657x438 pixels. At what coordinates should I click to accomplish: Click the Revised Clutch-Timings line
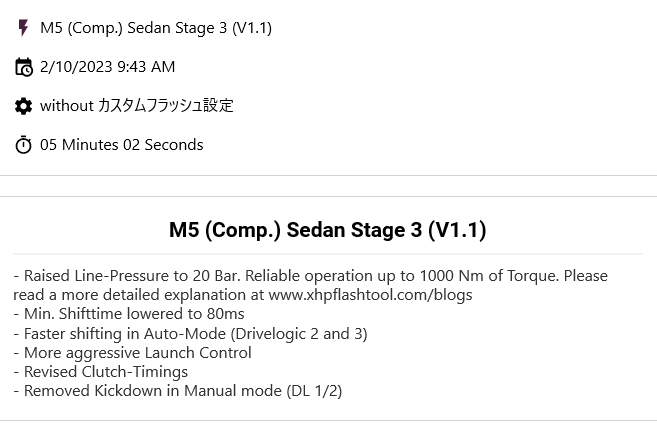click(101, 372)
